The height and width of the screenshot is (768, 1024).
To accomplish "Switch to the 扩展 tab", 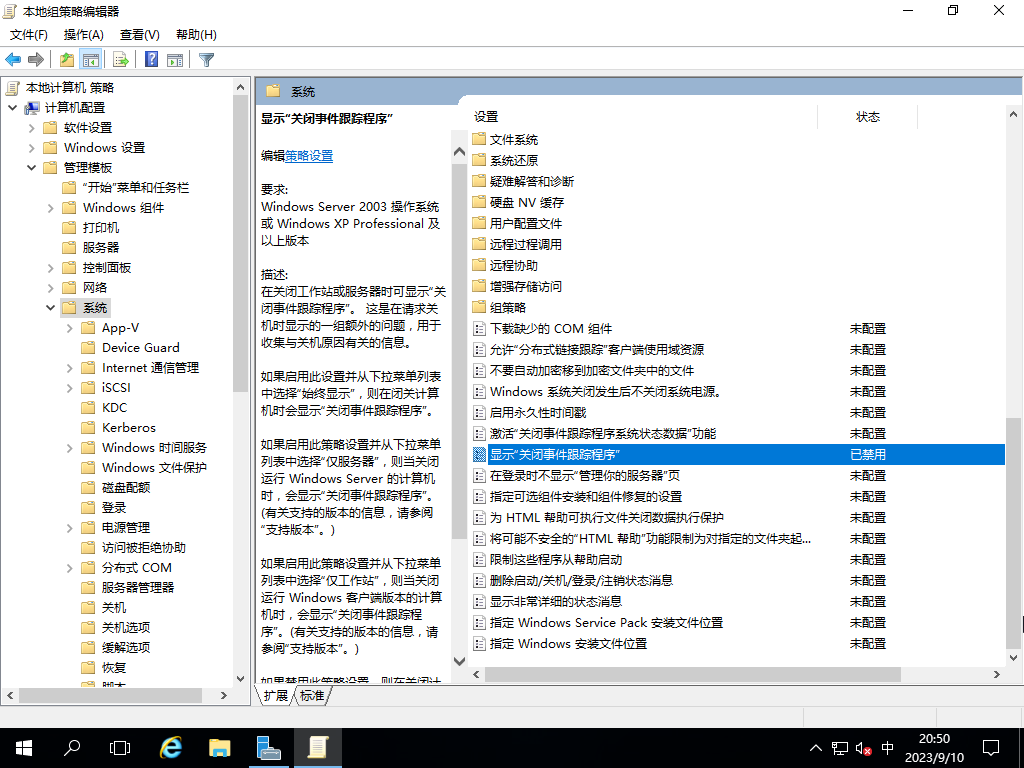I will (276, 696).
